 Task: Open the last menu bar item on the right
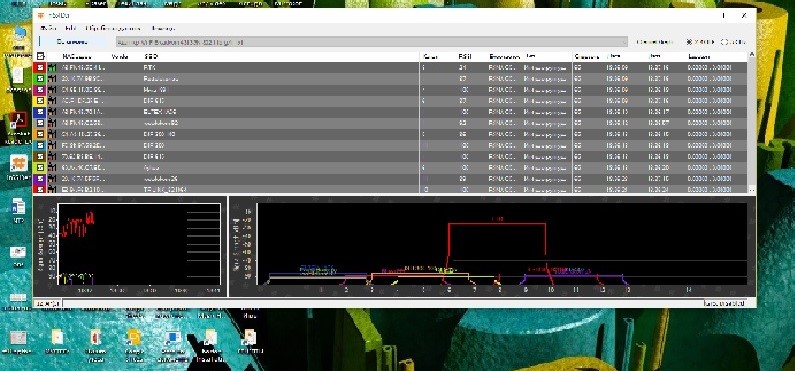tap(163, 28)
